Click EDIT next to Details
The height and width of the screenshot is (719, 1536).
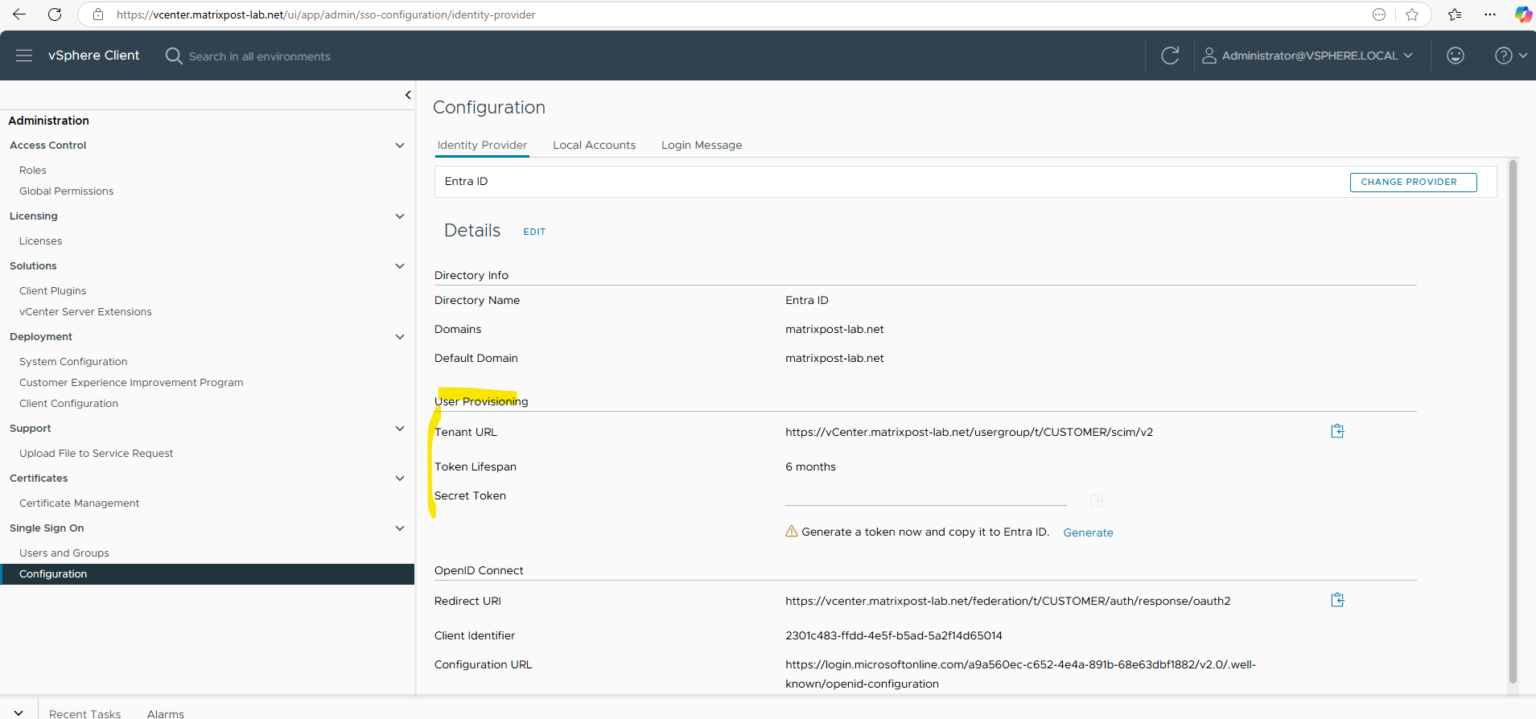pos(534,231)
